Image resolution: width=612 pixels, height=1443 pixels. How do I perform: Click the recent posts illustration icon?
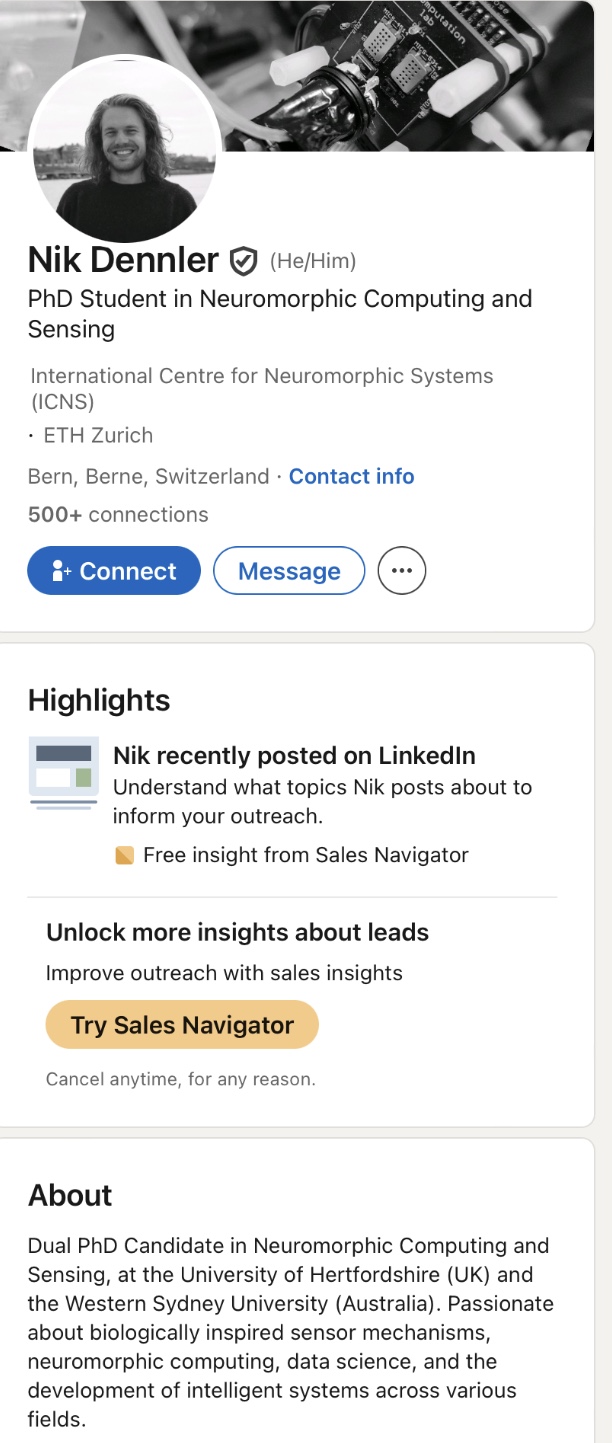pos(63,773)
